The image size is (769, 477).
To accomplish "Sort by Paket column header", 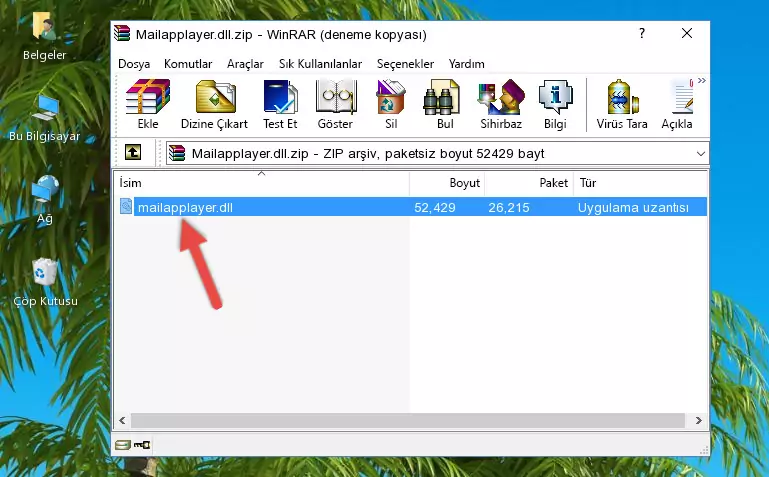I will (529, 183).
